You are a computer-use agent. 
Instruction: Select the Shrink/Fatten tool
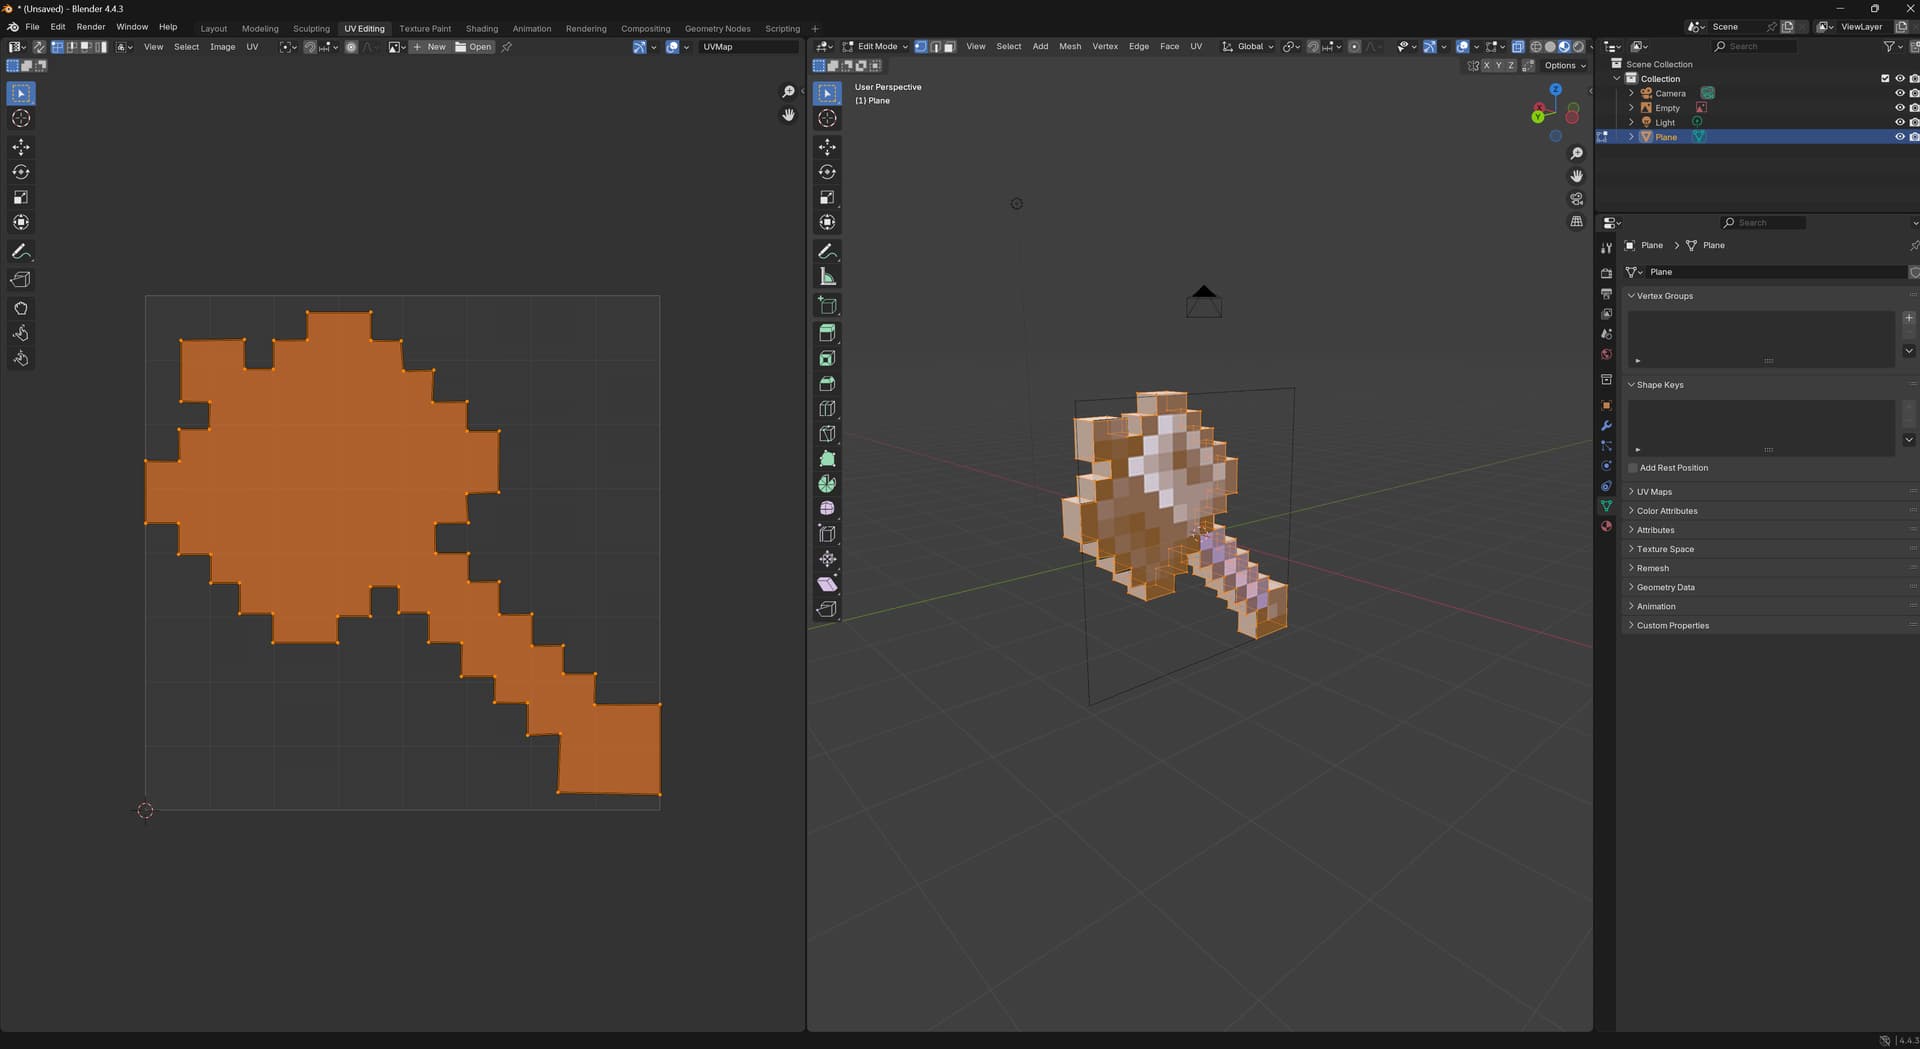coord(827,558)
